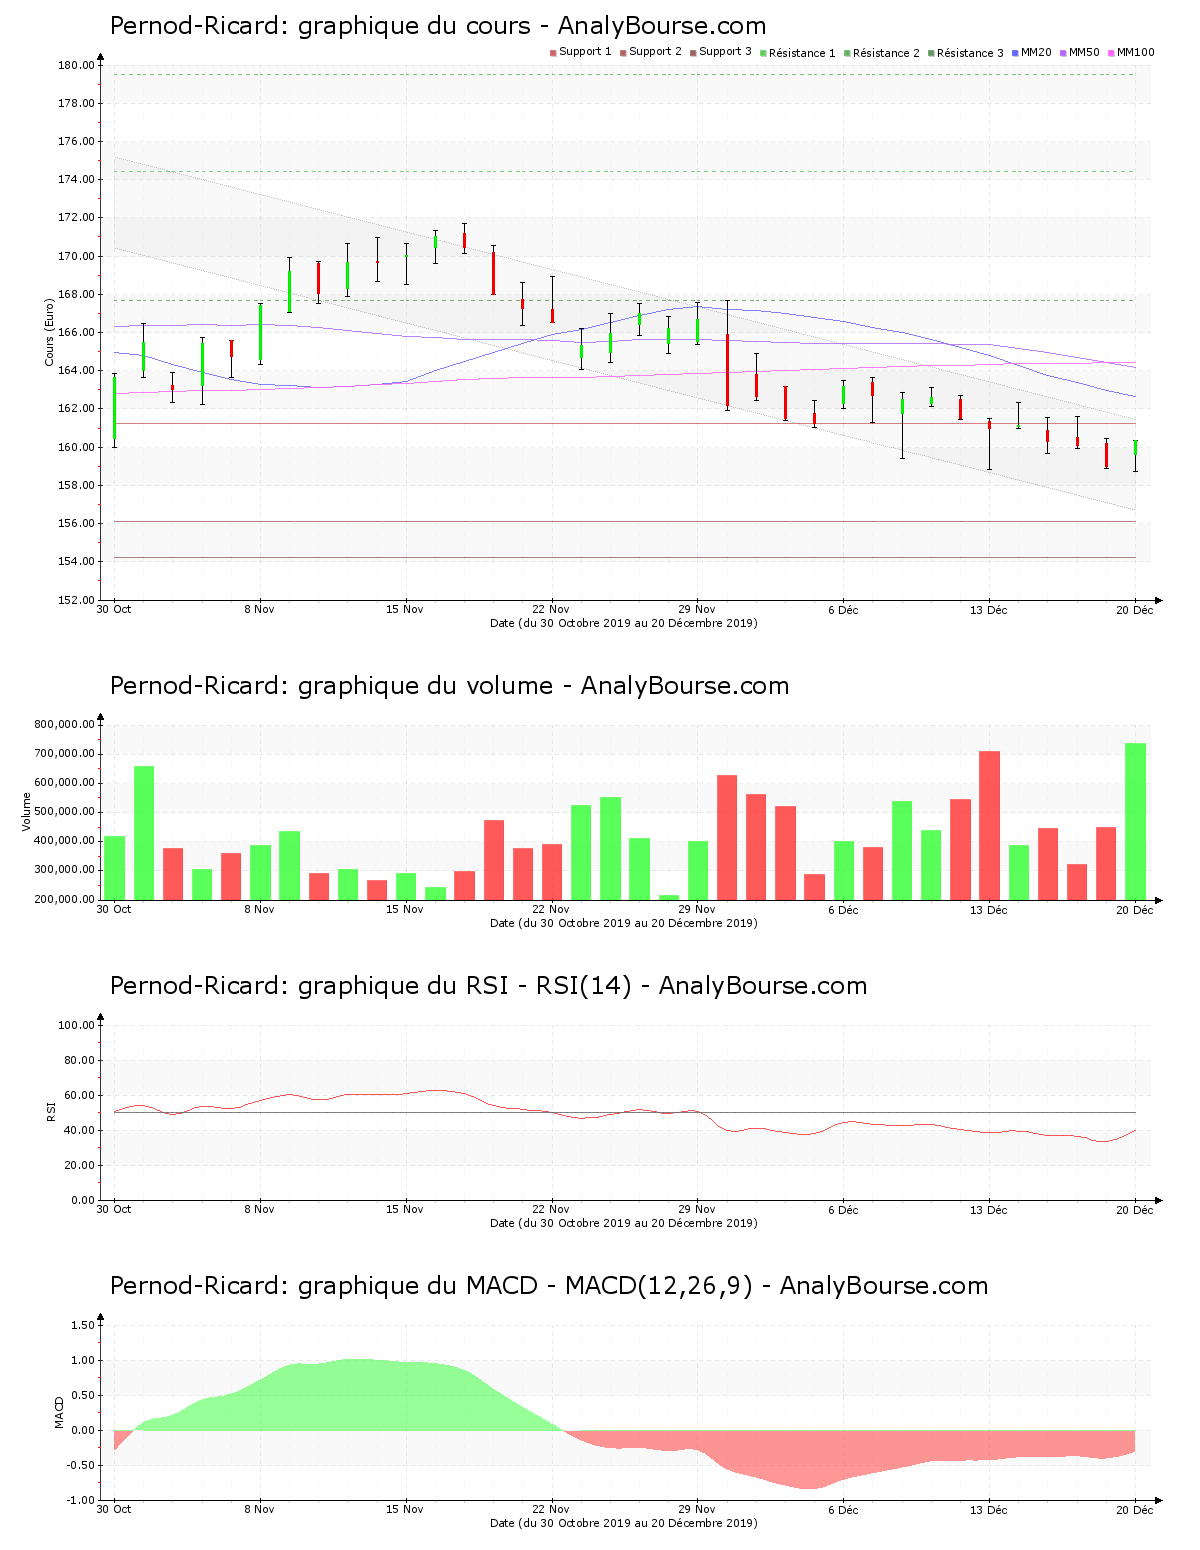The width and height of the screenshot is (1200, 1550).
Task: Click the 168.00 price axis value
Action: (x=77, y=295)
